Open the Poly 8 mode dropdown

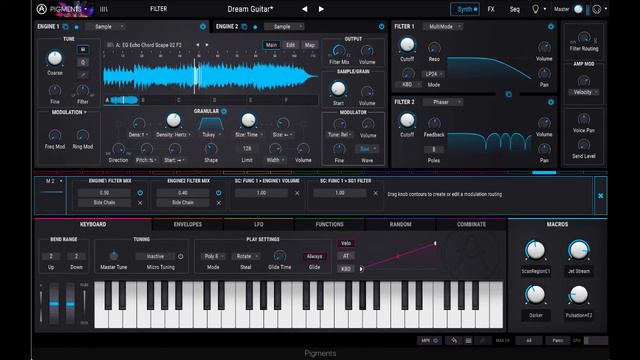point(213,256)
